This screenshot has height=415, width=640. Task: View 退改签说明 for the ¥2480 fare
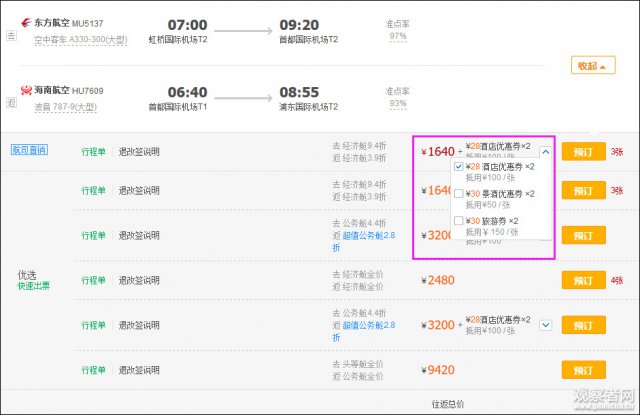(x=139, y=280)
